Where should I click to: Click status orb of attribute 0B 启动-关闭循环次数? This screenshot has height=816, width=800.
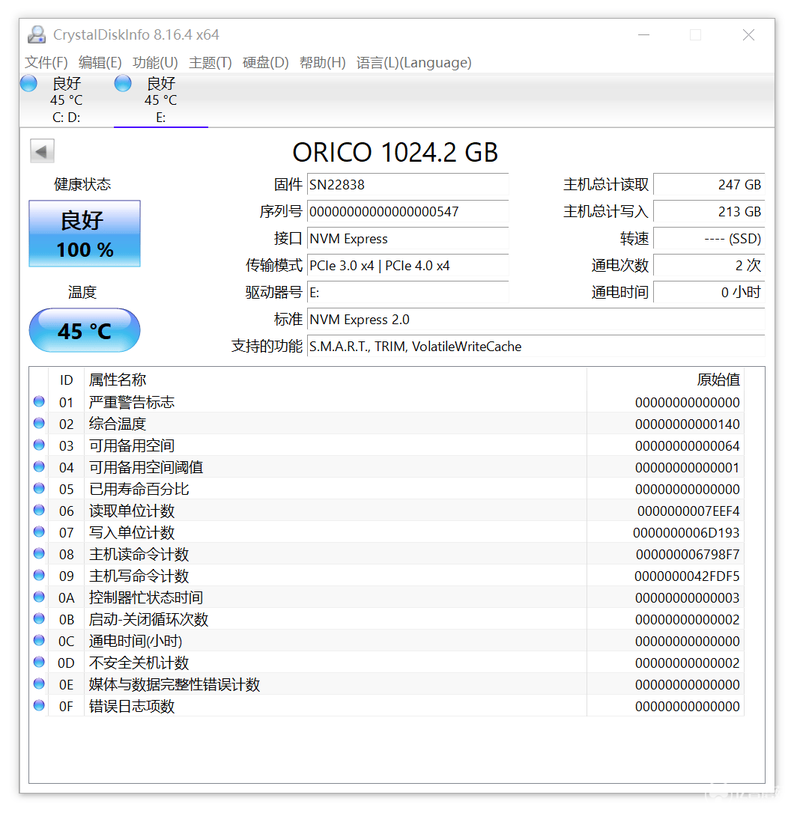[x=39, y=619]
